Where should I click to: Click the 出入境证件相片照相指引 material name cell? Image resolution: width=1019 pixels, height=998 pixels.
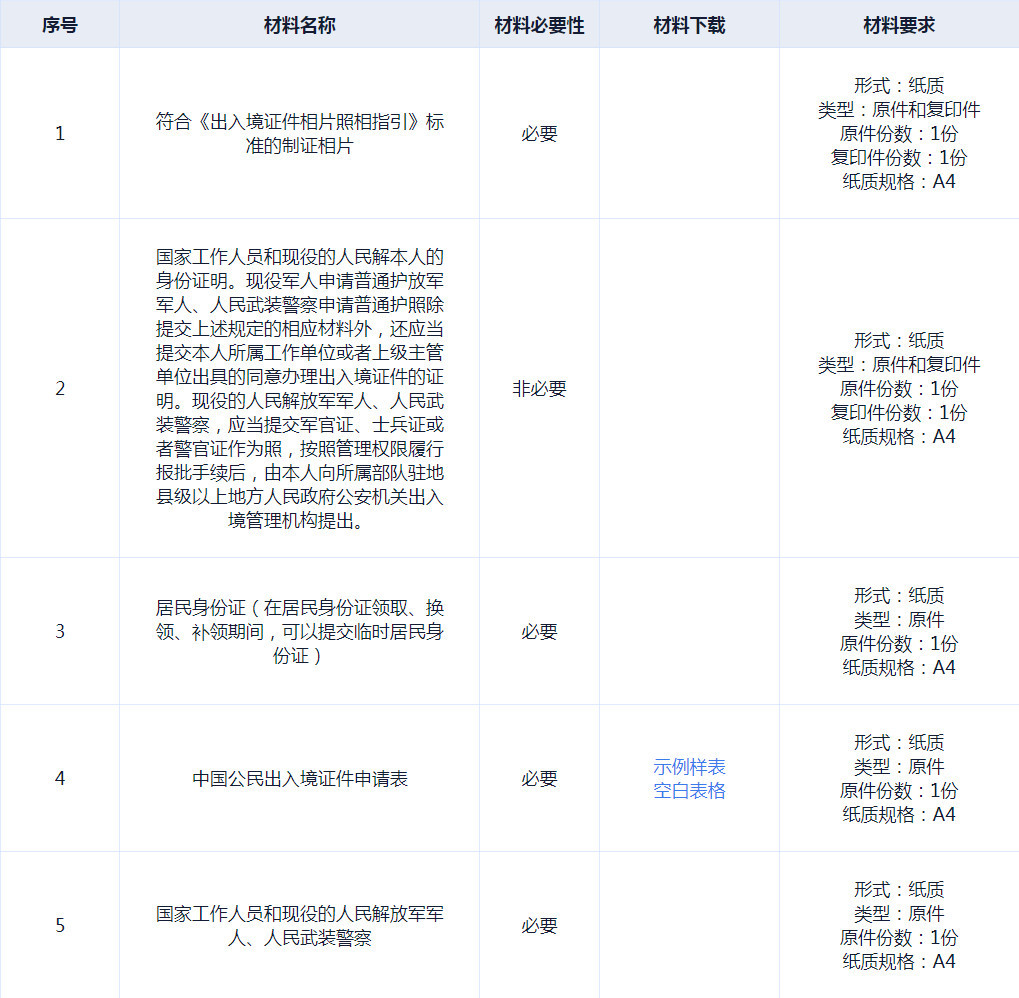click(x=299, y=134)
